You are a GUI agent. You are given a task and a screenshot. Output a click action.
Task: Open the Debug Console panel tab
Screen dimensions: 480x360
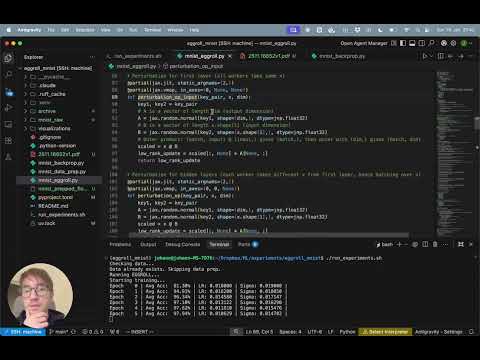click(x=183, y=244)
